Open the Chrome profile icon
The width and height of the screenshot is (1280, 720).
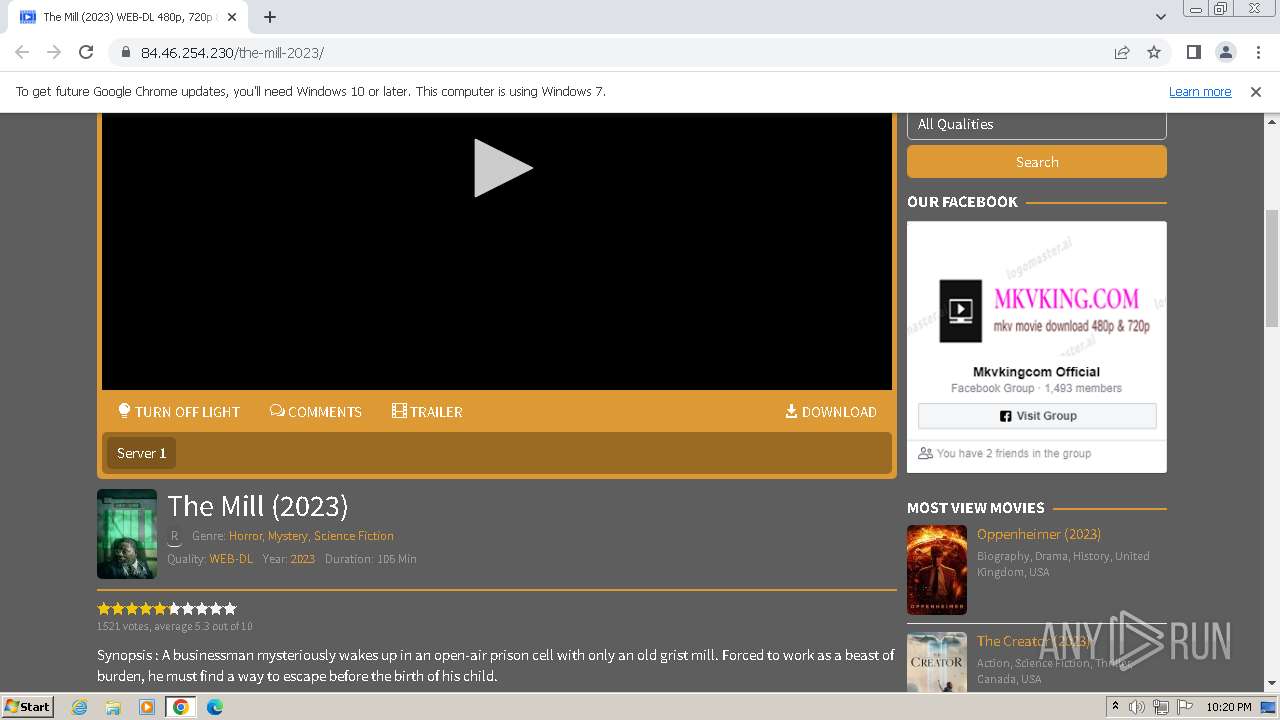click(x=1226, y=52)
